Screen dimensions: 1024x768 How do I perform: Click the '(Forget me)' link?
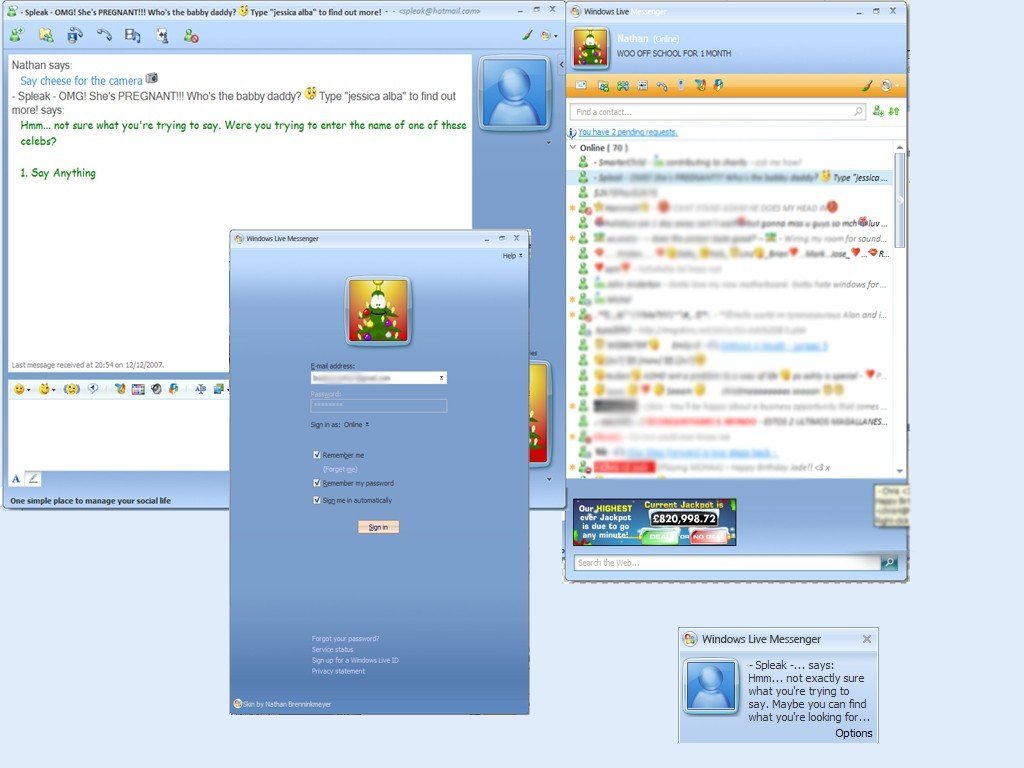[340, 469]
